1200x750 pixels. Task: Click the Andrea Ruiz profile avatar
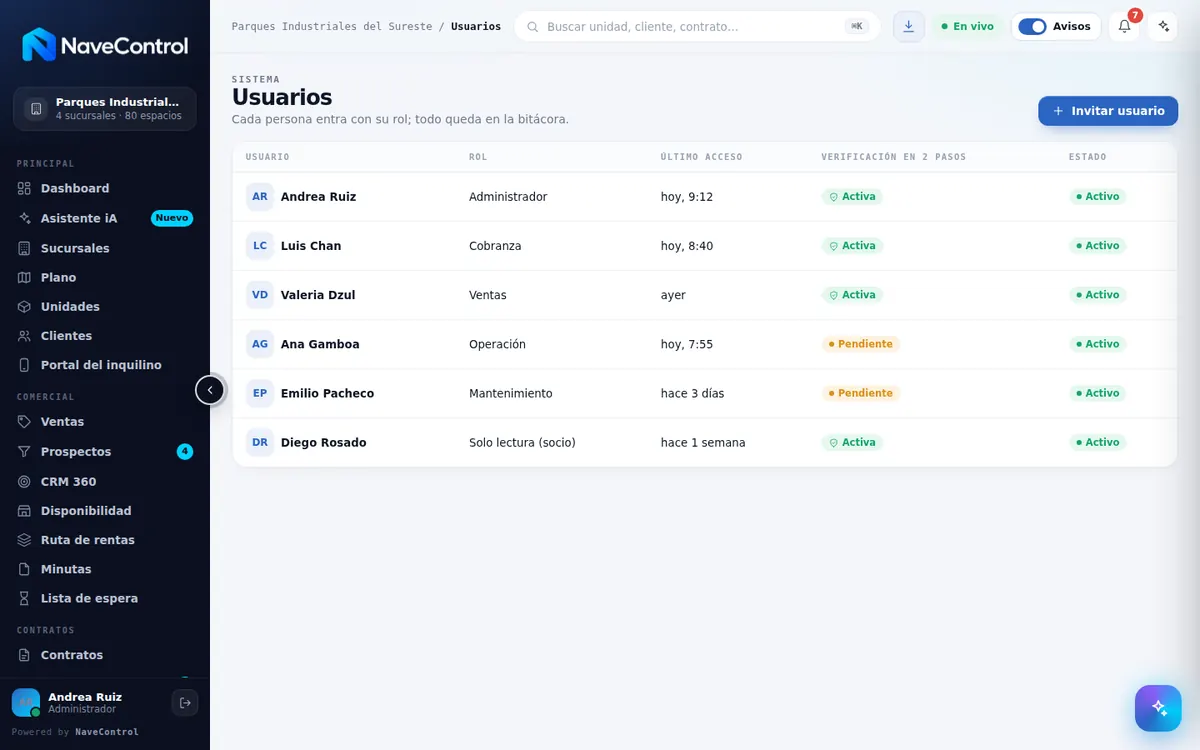[26, 703]
